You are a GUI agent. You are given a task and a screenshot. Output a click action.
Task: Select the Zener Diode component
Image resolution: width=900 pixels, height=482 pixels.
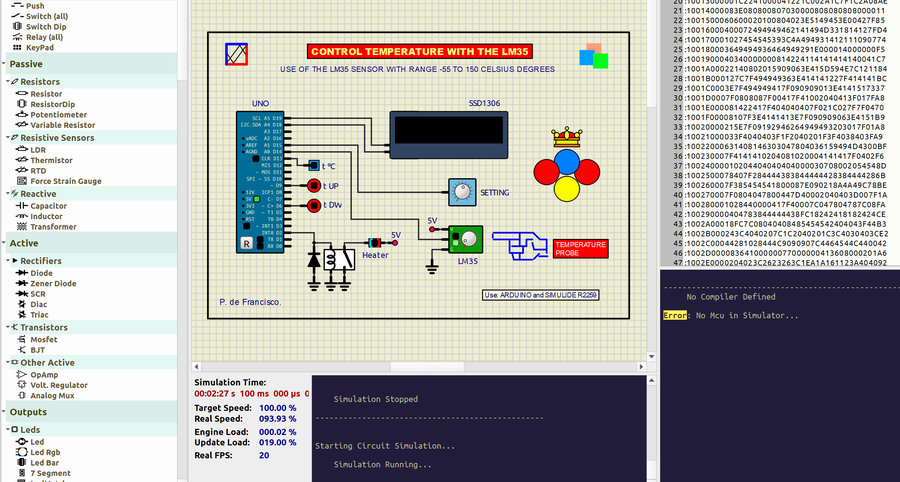point(54,283)
